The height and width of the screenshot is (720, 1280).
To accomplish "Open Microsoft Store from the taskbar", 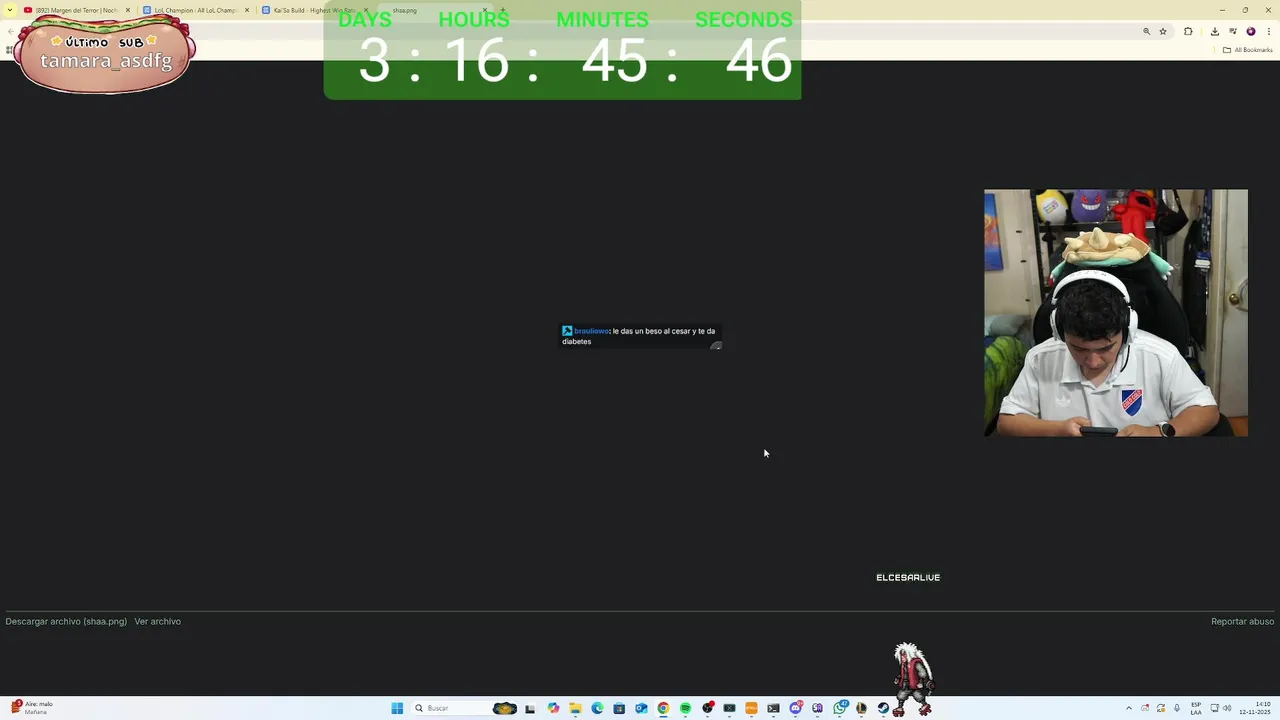I will [619, 708].
